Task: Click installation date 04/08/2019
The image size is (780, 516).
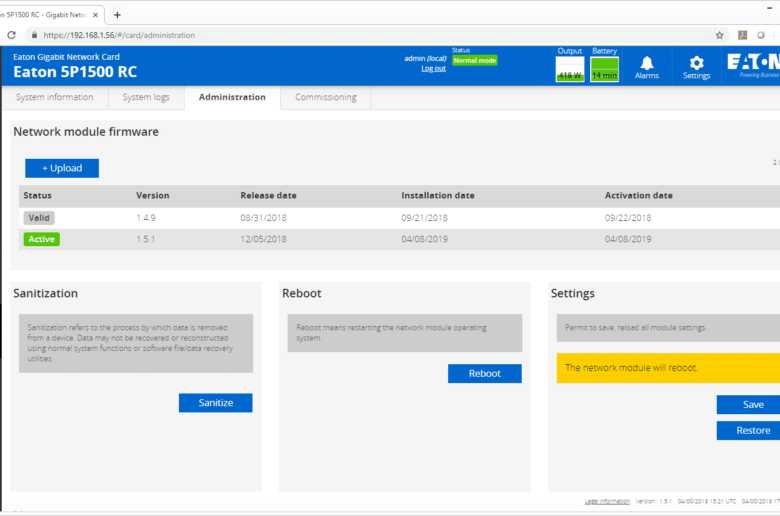Action: (424, 239)
